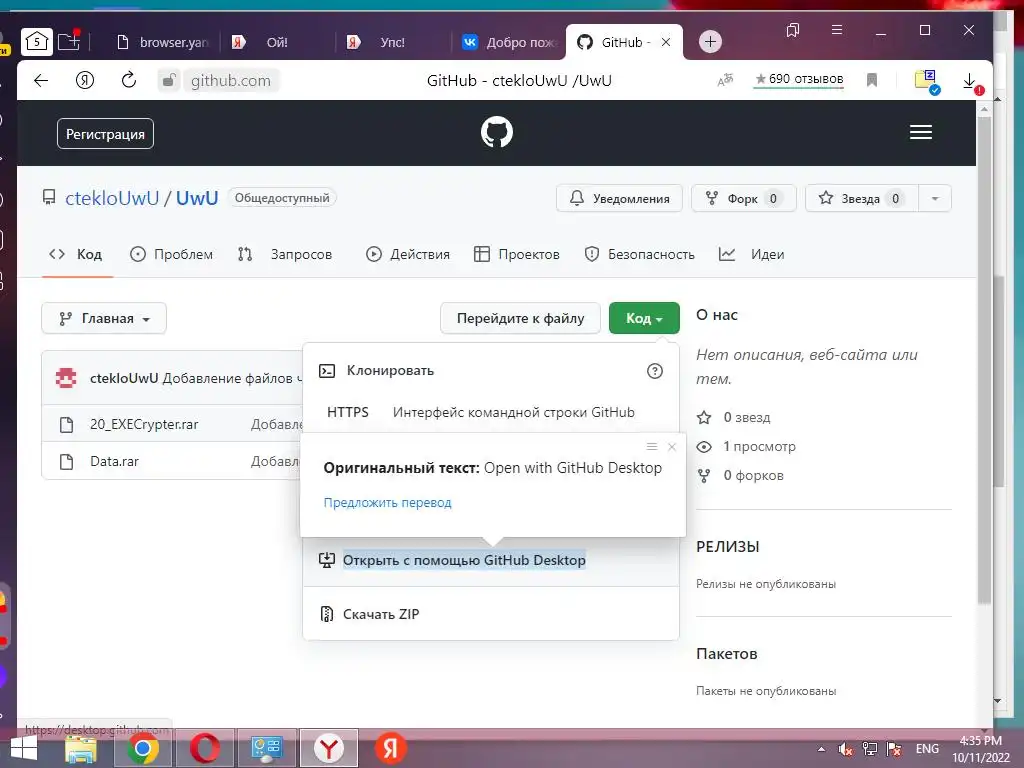This screenshot has height=768, width=1024.
Task: Toggle the green Код dropdown button
Action: click(644, 318)
